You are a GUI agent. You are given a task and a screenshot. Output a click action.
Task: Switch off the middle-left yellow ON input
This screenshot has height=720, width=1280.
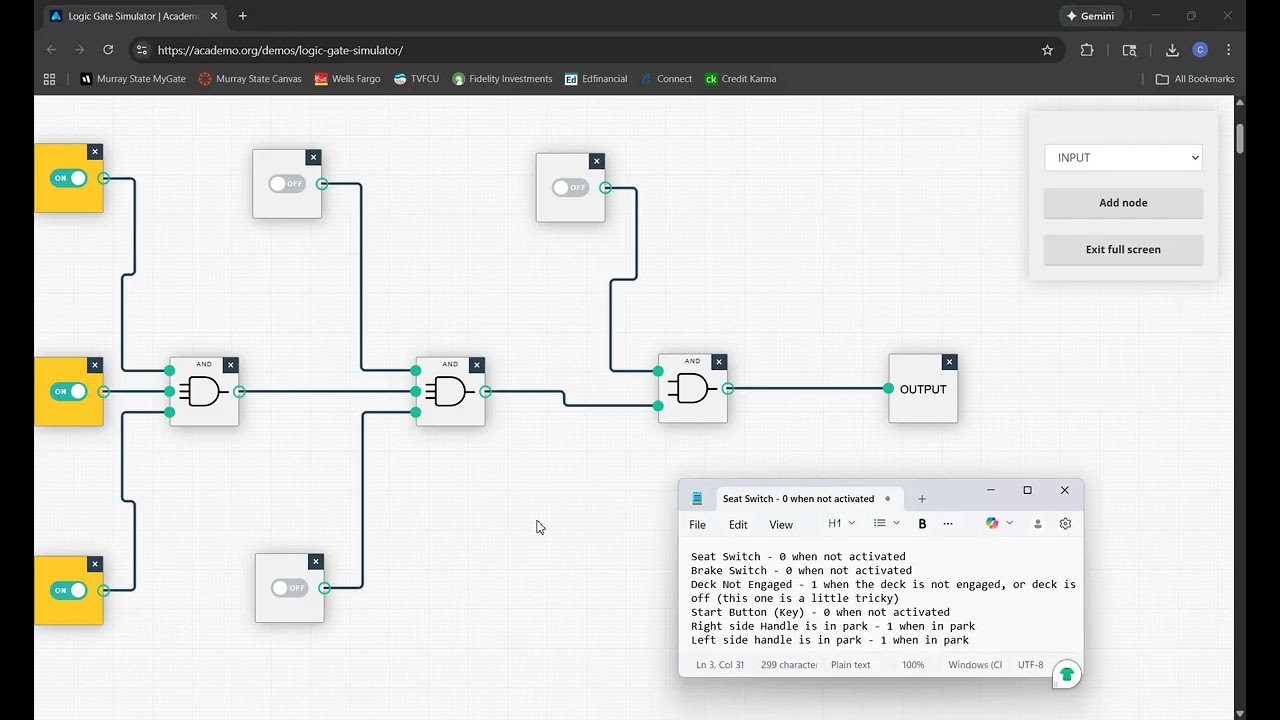coord(69,391)
